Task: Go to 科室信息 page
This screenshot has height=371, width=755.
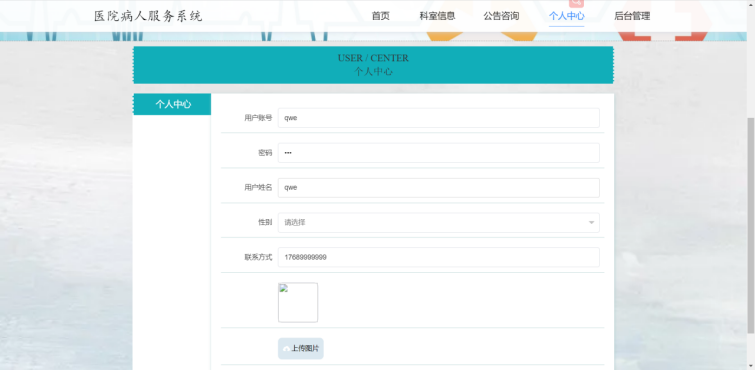Action: tap(437, 16)
